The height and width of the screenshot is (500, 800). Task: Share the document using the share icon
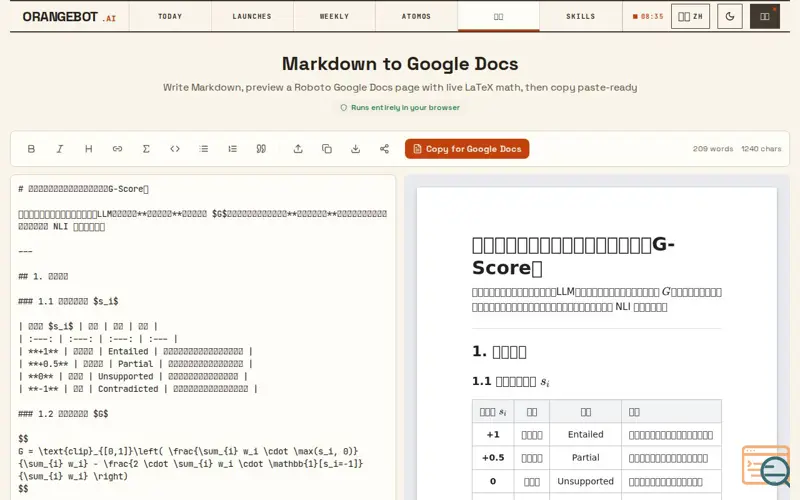click(384, 149)
